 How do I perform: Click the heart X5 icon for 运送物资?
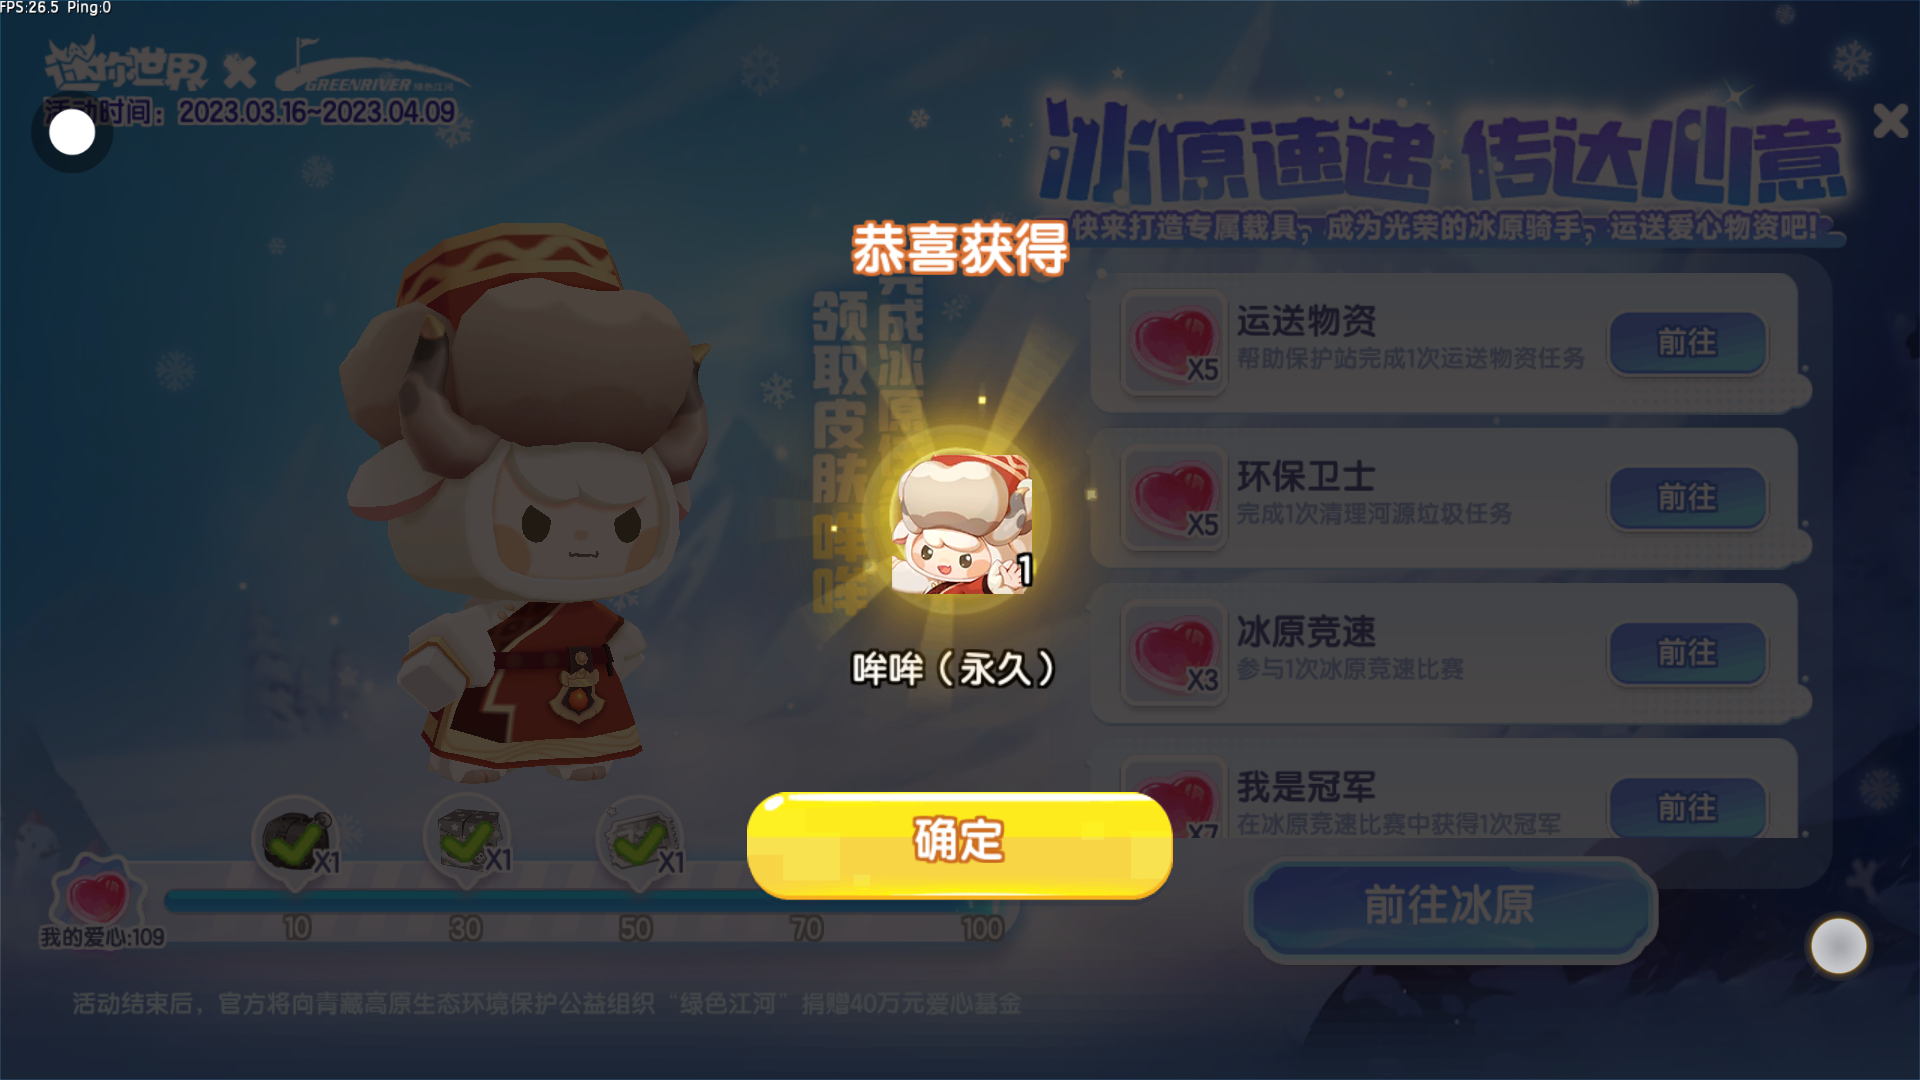(x=1174, y=343)
